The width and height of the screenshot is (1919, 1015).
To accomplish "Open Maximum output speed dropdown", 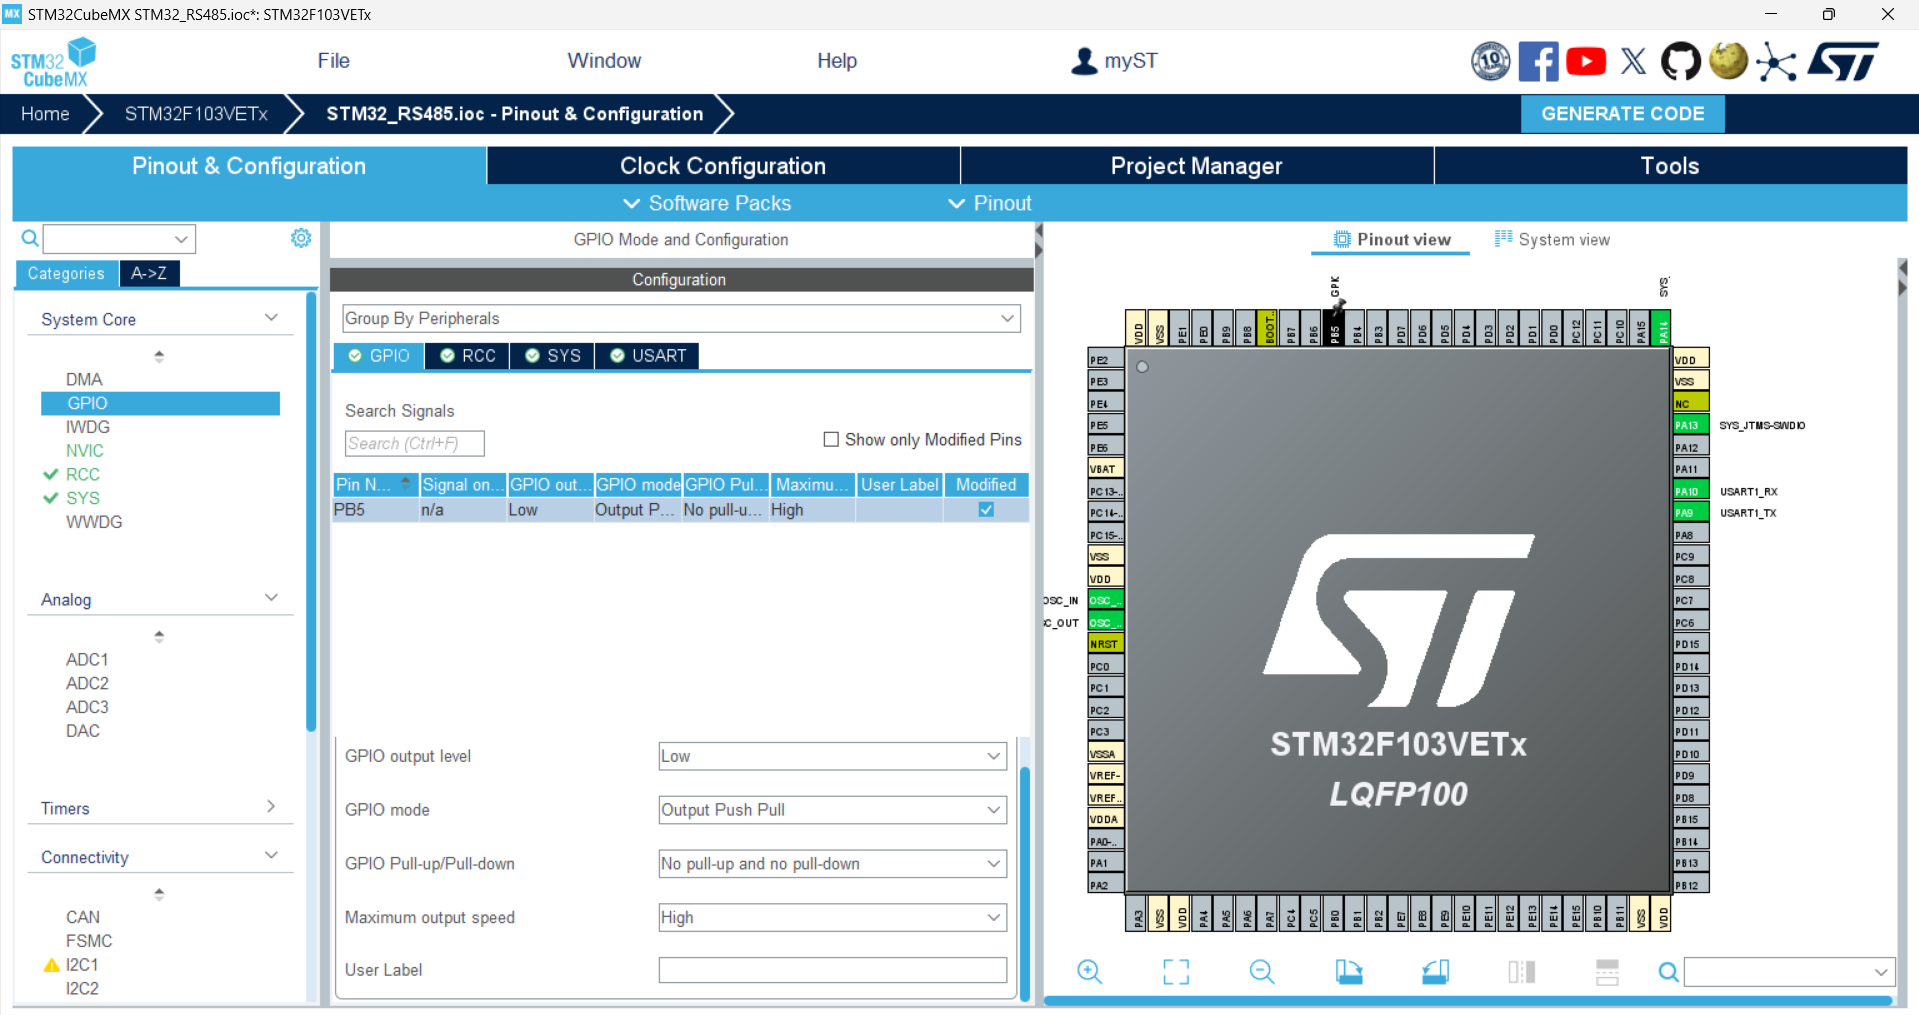I will pos(832,917).
